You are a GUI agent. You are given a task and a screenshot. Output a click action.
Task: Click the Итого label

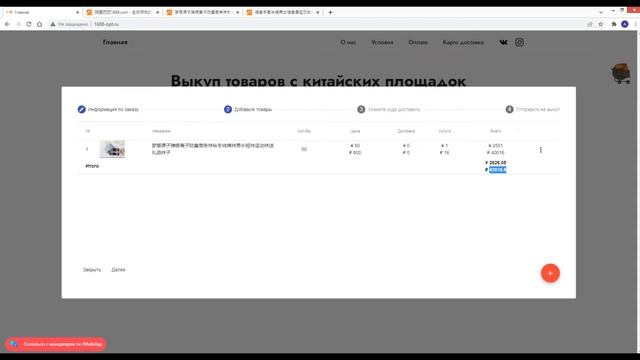point(92,166)
